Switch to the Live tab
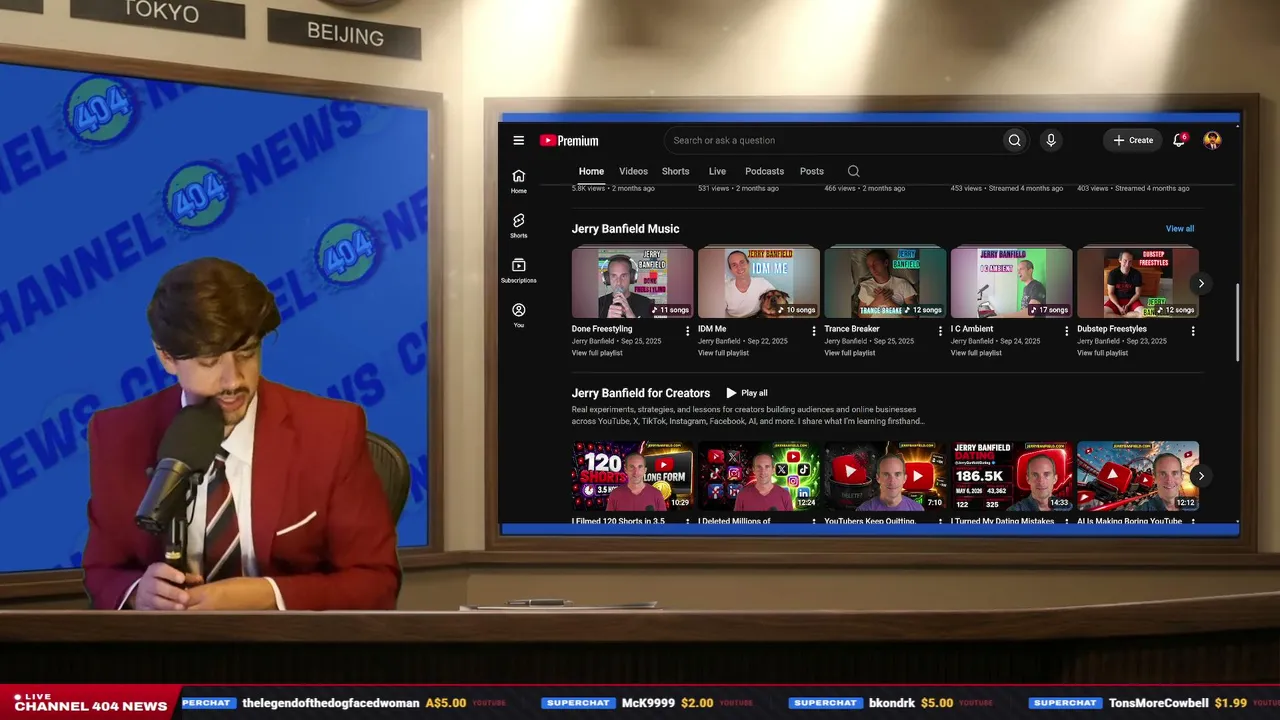Image resolution: width=1280 pixels, height=720 pixels. (717, 171)
